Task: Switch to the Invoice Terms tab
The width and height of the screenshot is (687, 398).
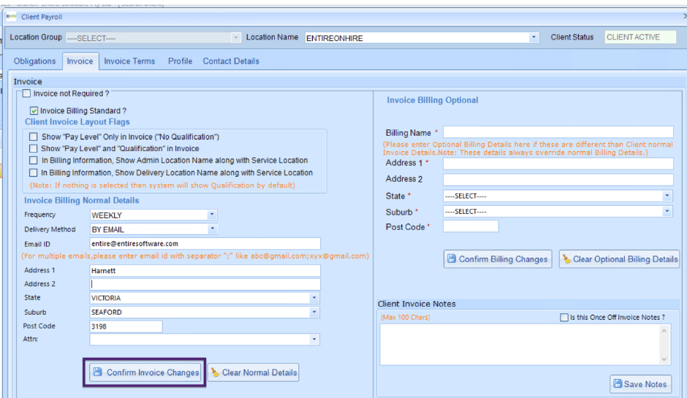Action: click(129, 61)
